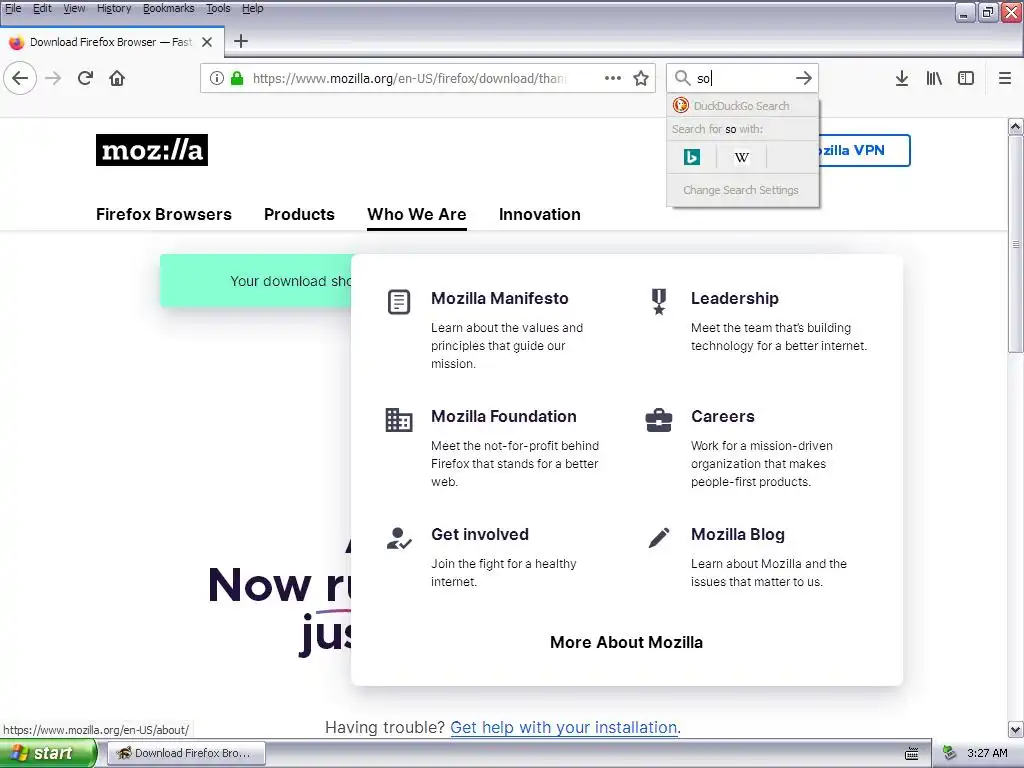This screenshot has height=768, width=1024.
Task: Open the Library books icon
Action: coord(934,78)
